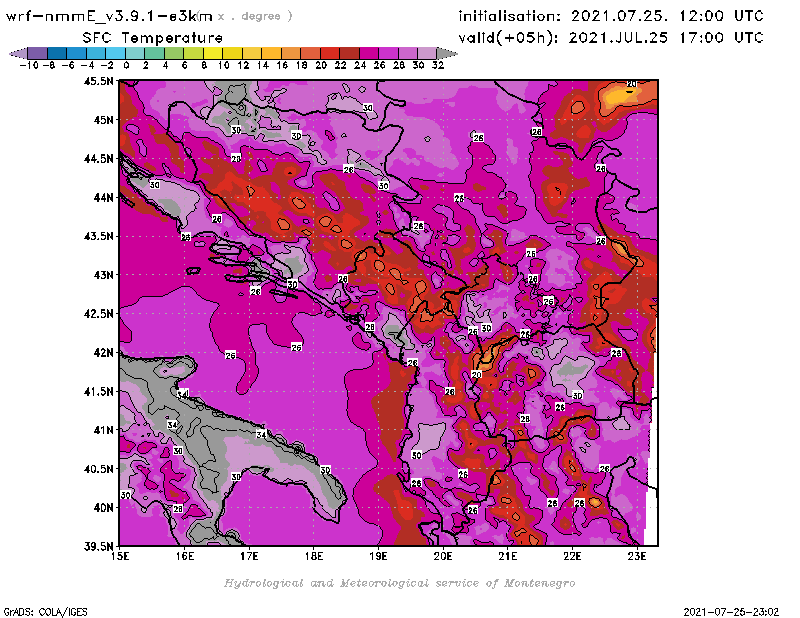
Task: Click the 23E longitude label
Action: click(x=637, y=556)
